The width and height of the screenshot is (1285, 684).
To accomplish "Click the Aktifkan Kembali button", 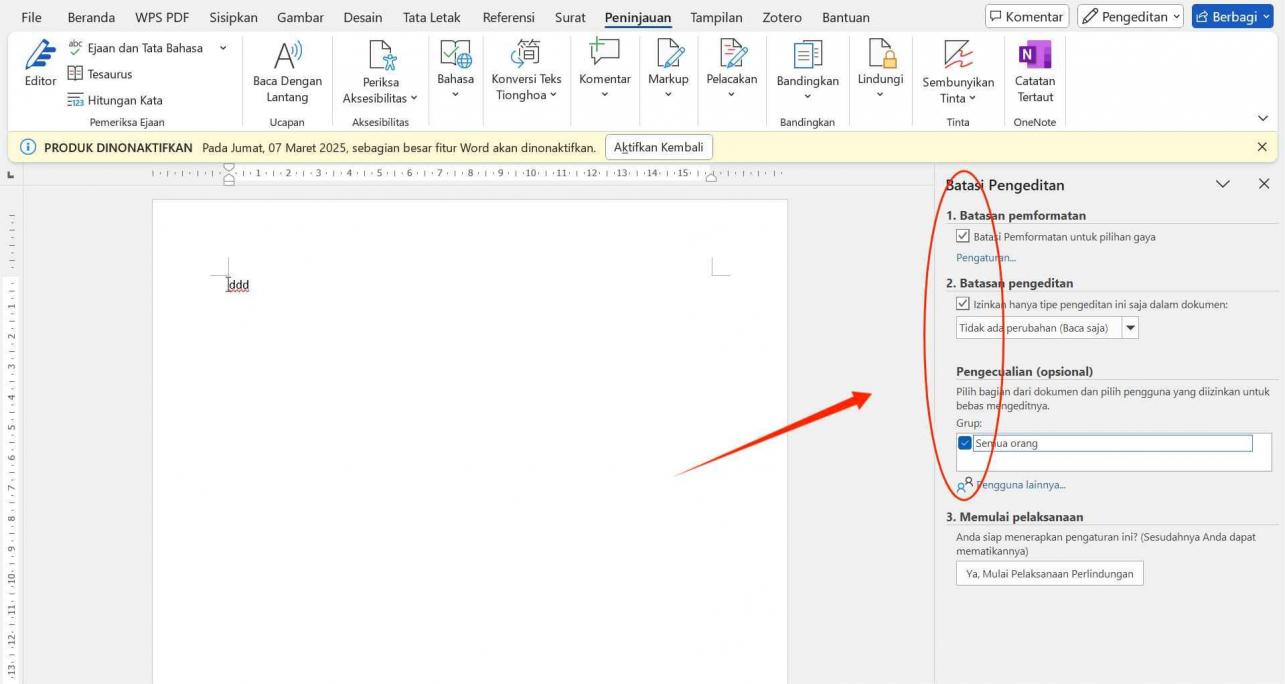I will point(658,147).
